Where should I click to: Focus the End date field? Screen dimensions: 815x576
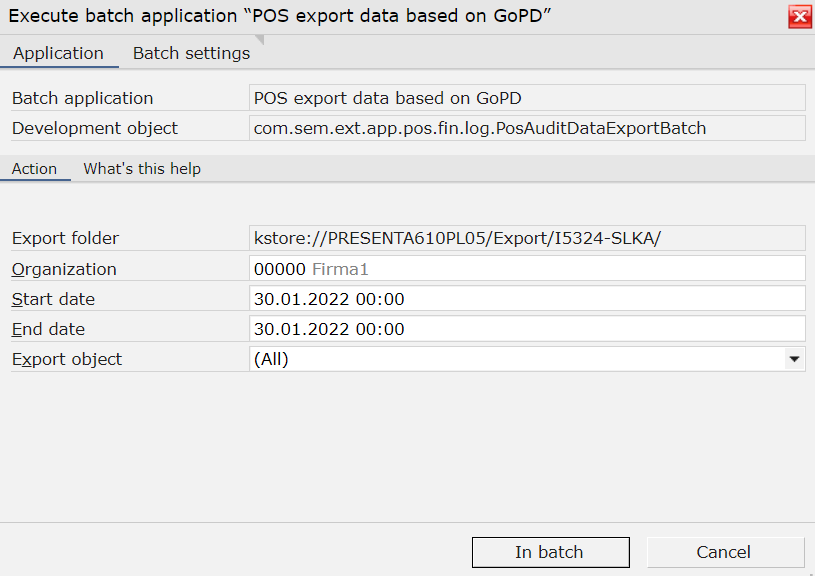click(527, 329)
